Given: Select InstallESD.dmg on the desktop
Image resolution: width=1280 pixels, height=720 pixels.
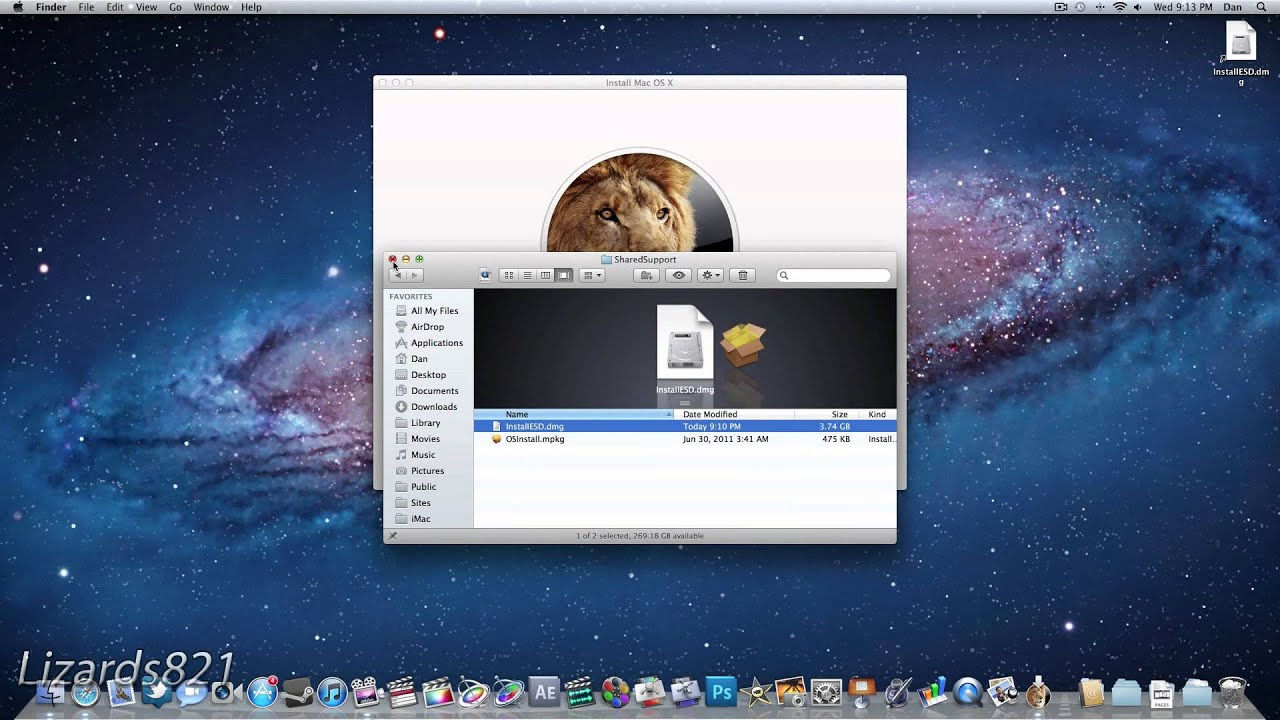Looking at the screenshot, I should 1241,53.
